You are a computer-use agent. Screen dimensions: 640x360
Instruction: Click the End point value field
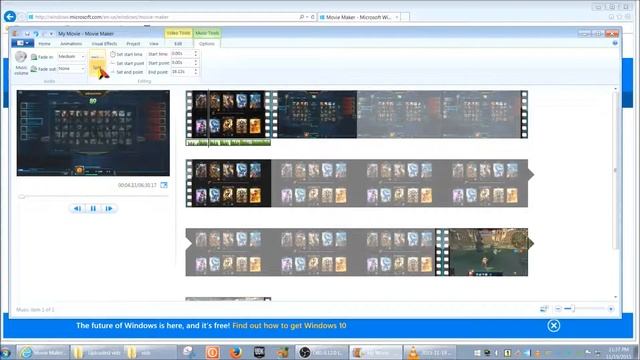pyautogui.click(x=182, y=72)
